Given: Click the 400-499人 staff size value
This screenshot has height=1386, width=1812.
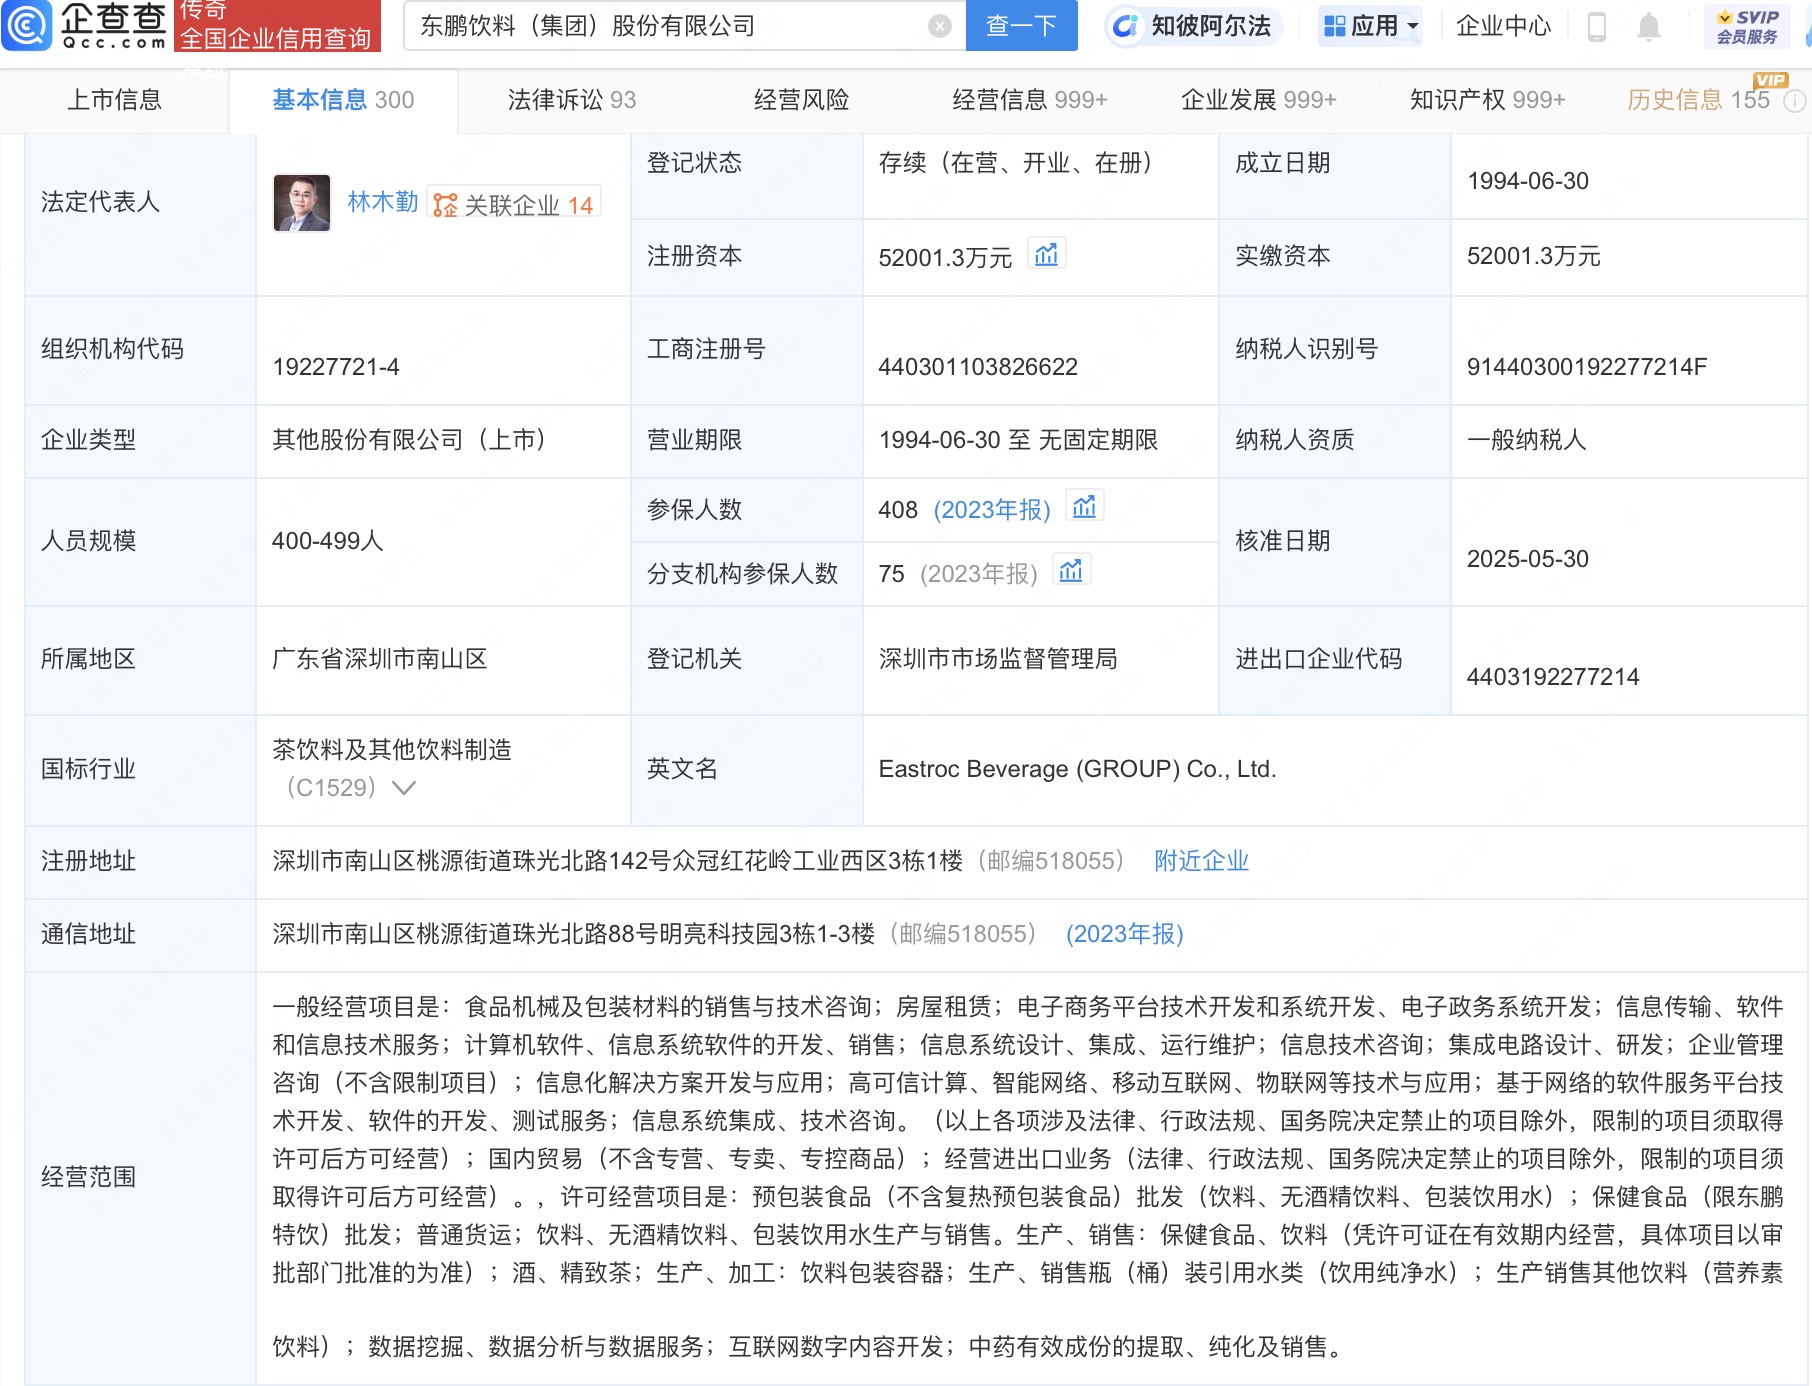Looking at the screenshot, I should click(x=328, y=541).
